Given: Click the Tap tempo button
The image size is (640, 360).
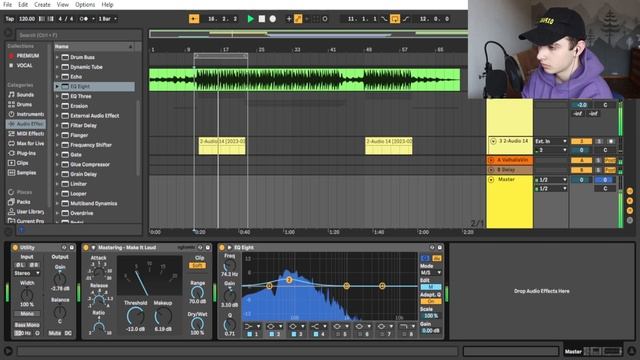Looking at the screenshot, I should [9, 19].
